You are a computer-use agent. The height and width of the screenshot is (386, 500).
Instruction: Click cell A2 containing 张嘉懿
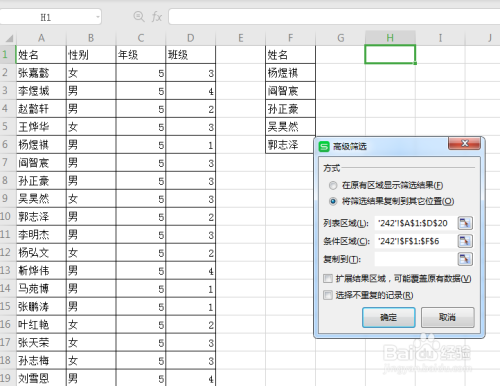41,72
